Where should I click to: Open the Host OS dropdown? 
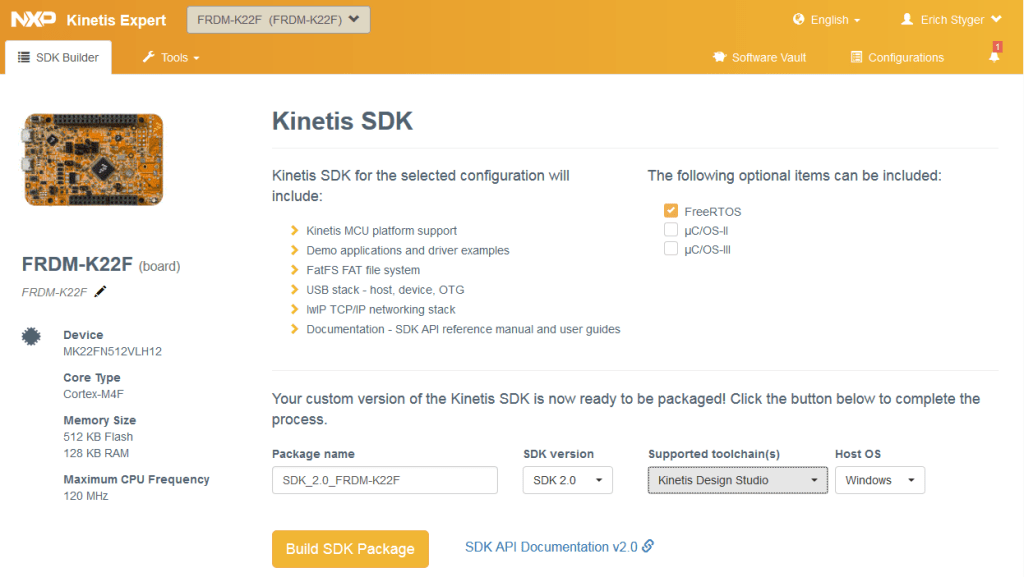click(879, 480)
